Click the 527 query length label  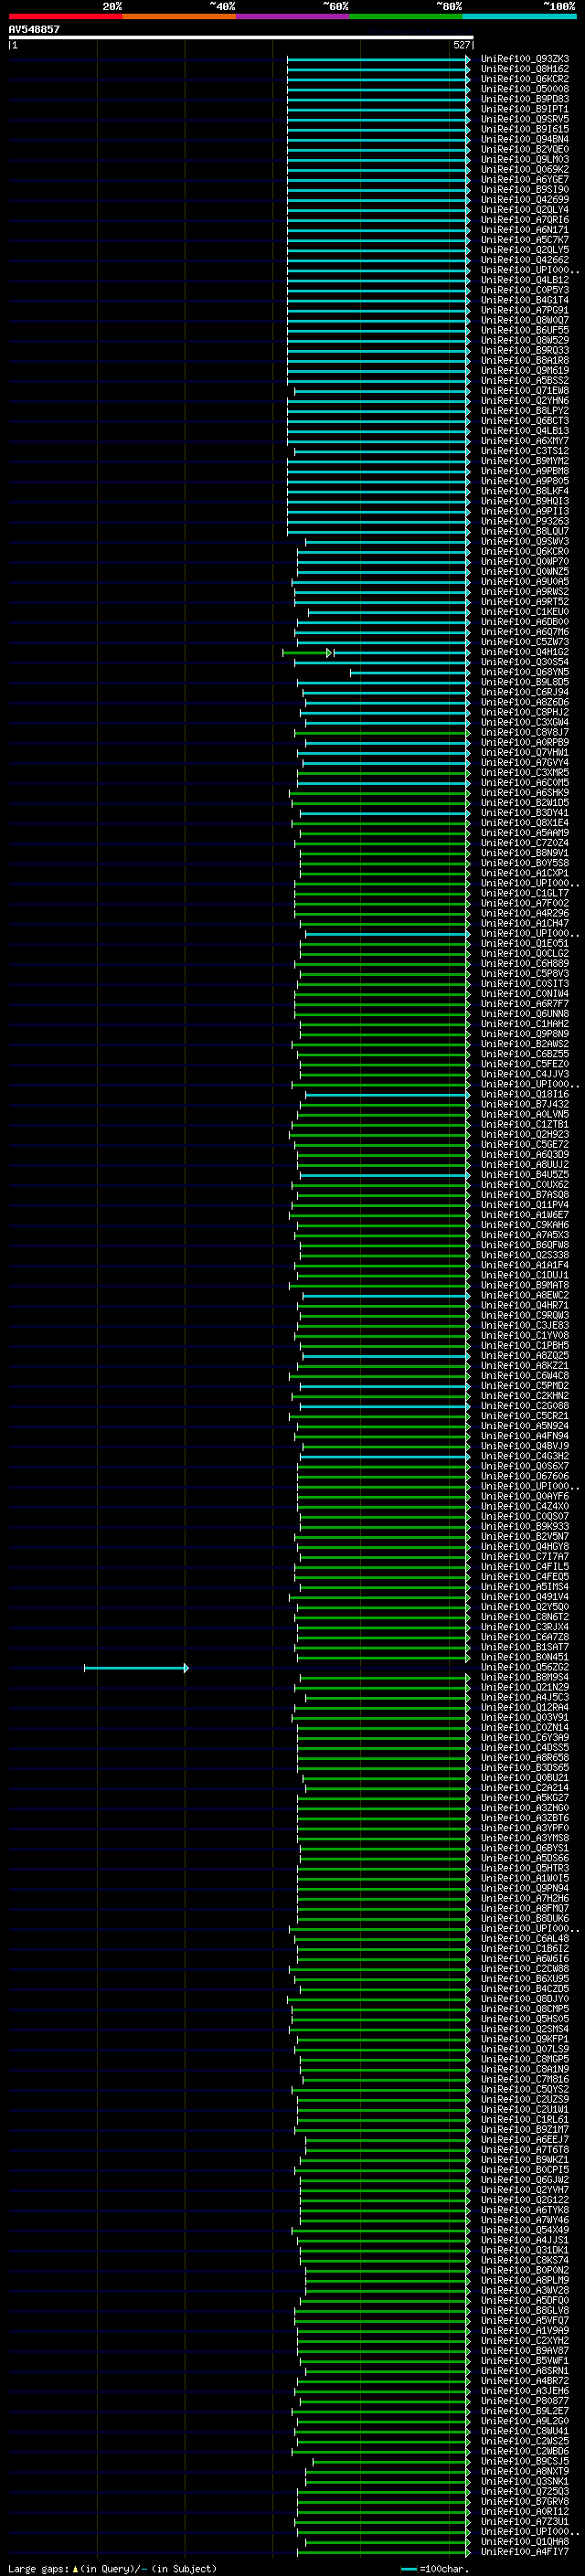(461, 45)
